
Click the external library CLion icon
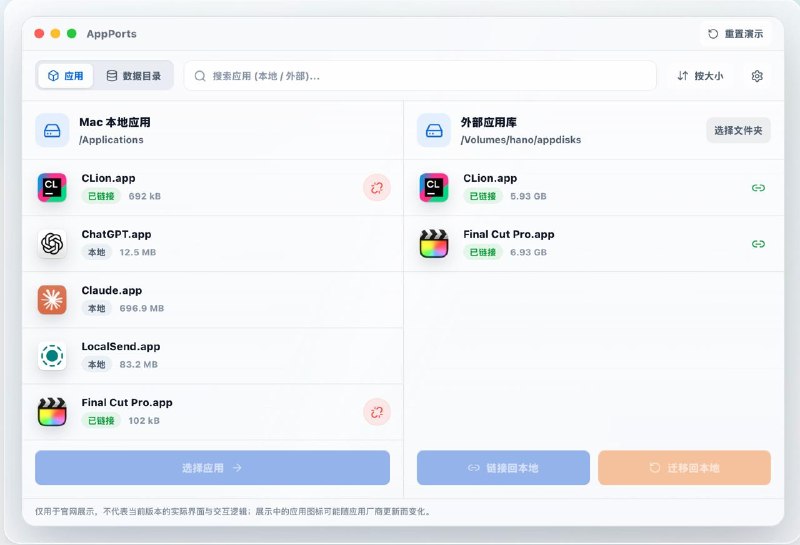(x=434, y=187)
